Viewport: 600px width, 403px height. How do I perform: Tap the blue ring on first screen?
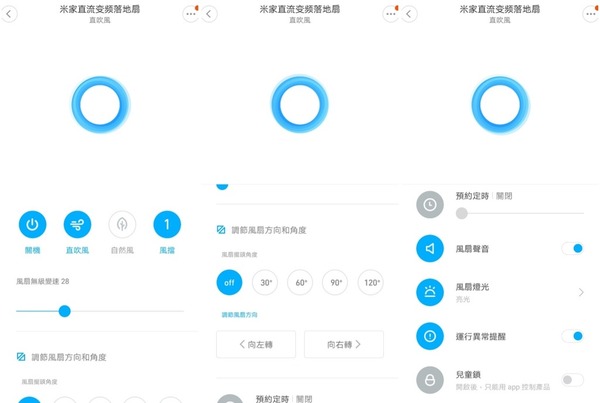tap(101, 105)
